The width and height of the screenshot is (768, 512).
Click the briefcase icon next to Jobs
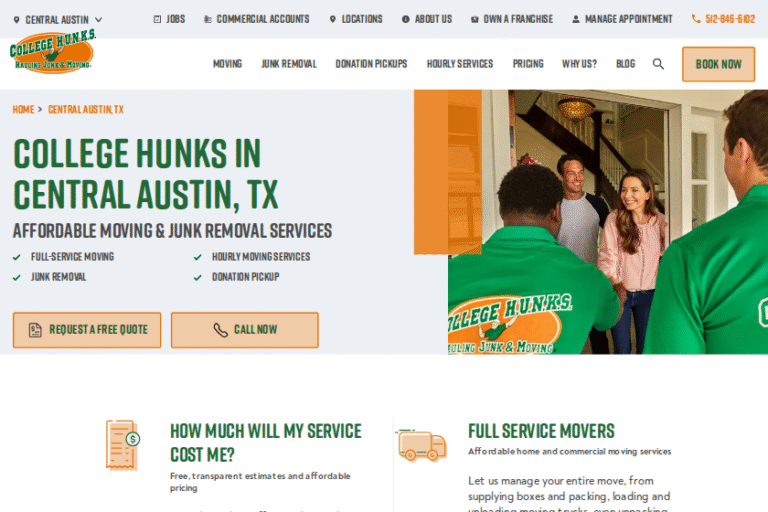coord(157,19)
